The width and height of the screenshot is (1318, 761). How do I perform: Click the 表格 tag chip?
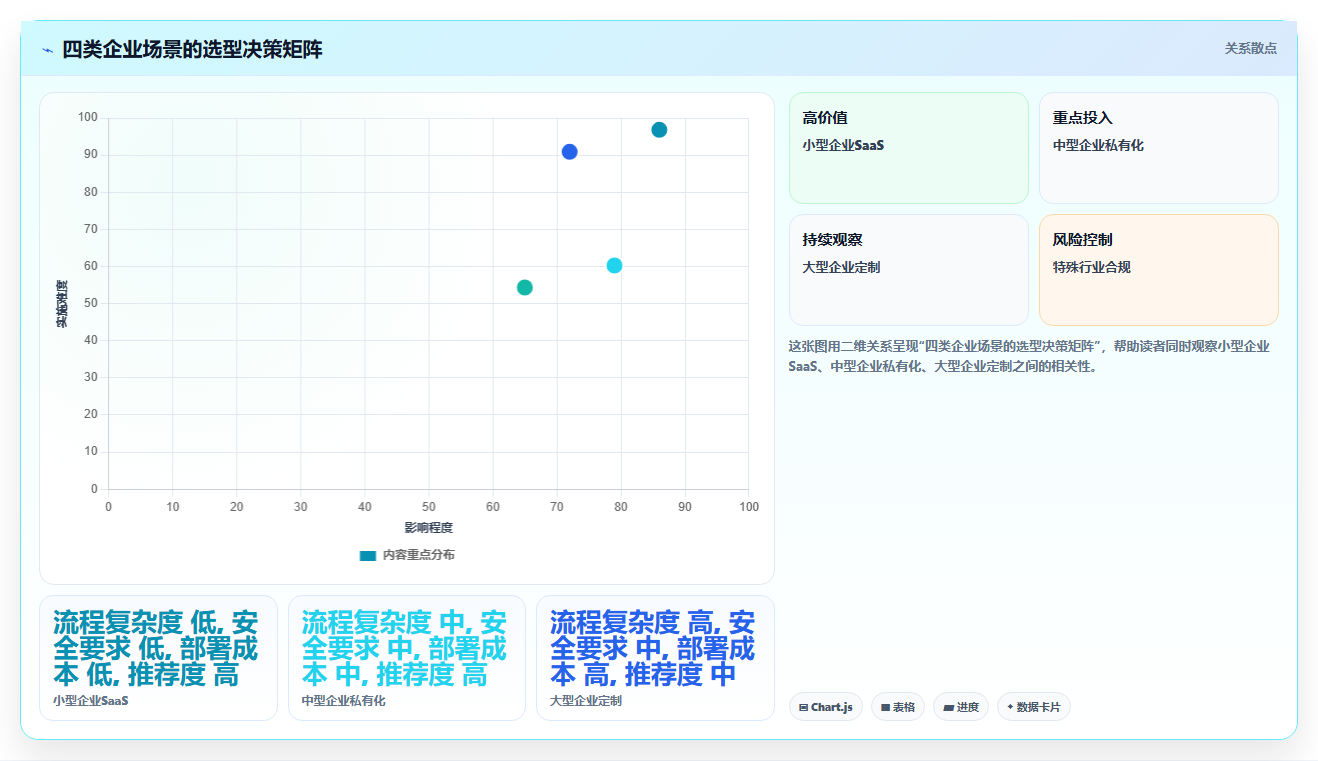898,707
